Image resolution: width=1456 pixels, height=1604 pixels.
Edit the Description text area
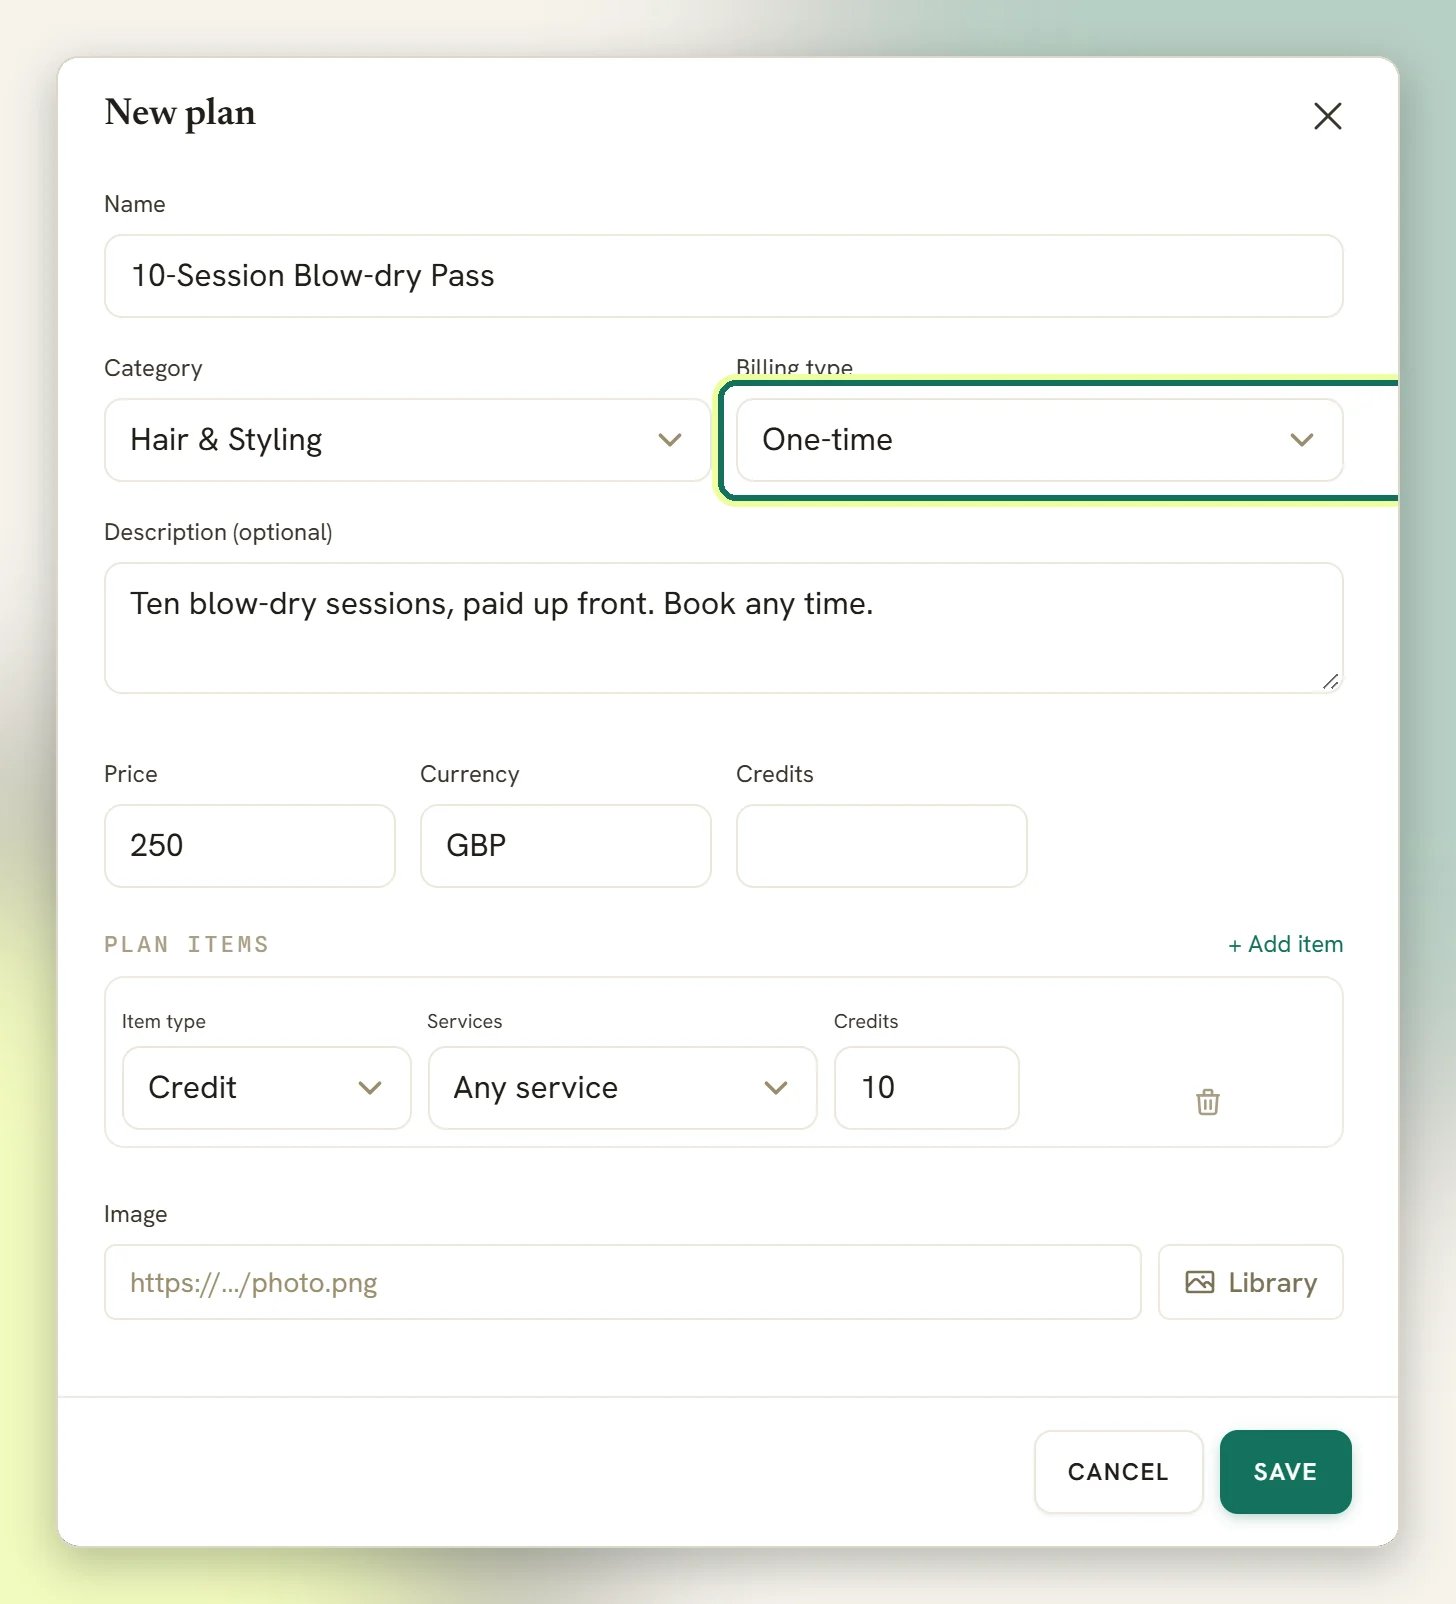tap(723, 628)
